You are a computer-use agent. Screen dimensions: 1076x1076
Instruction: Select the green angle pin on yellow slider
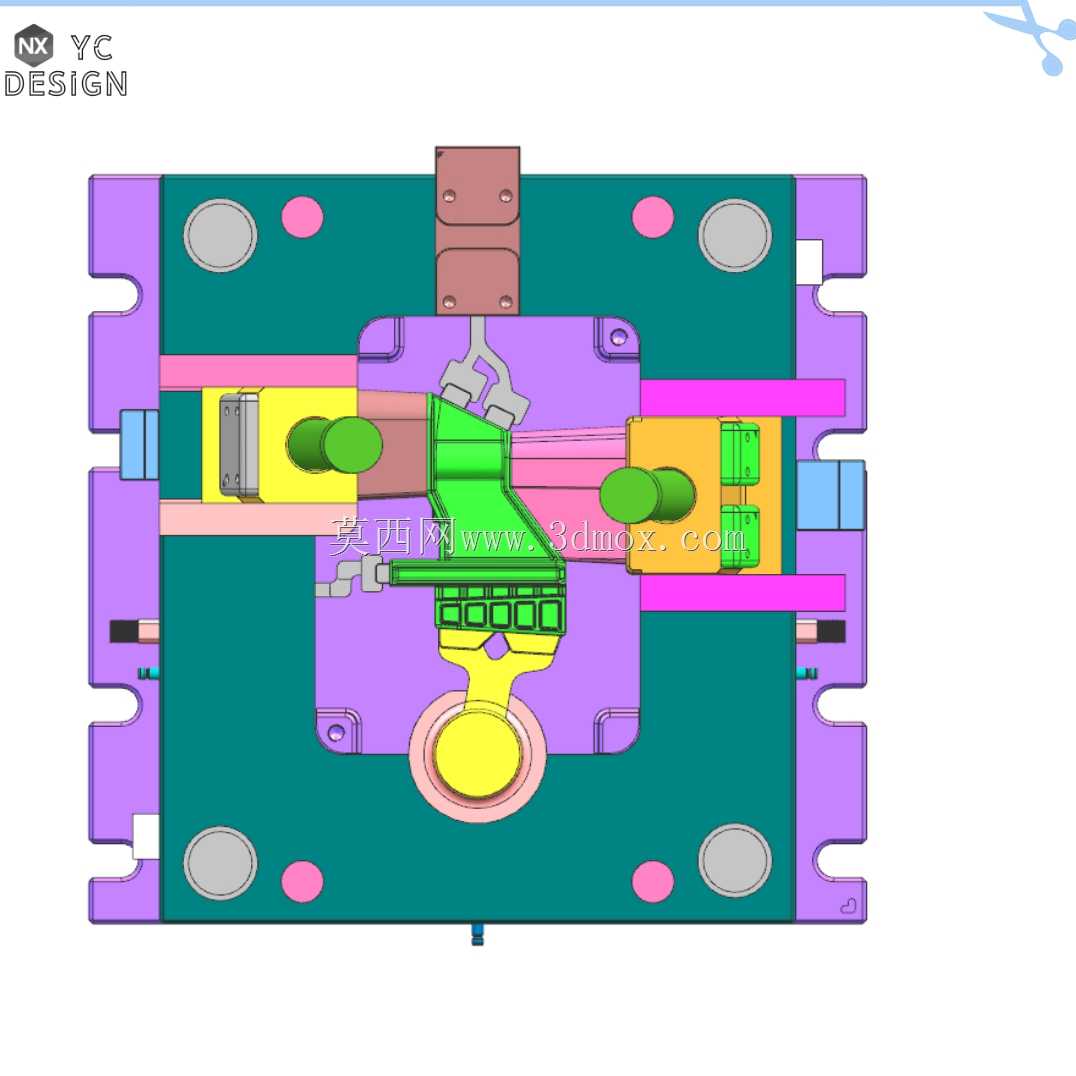click(x=334, y=445)
